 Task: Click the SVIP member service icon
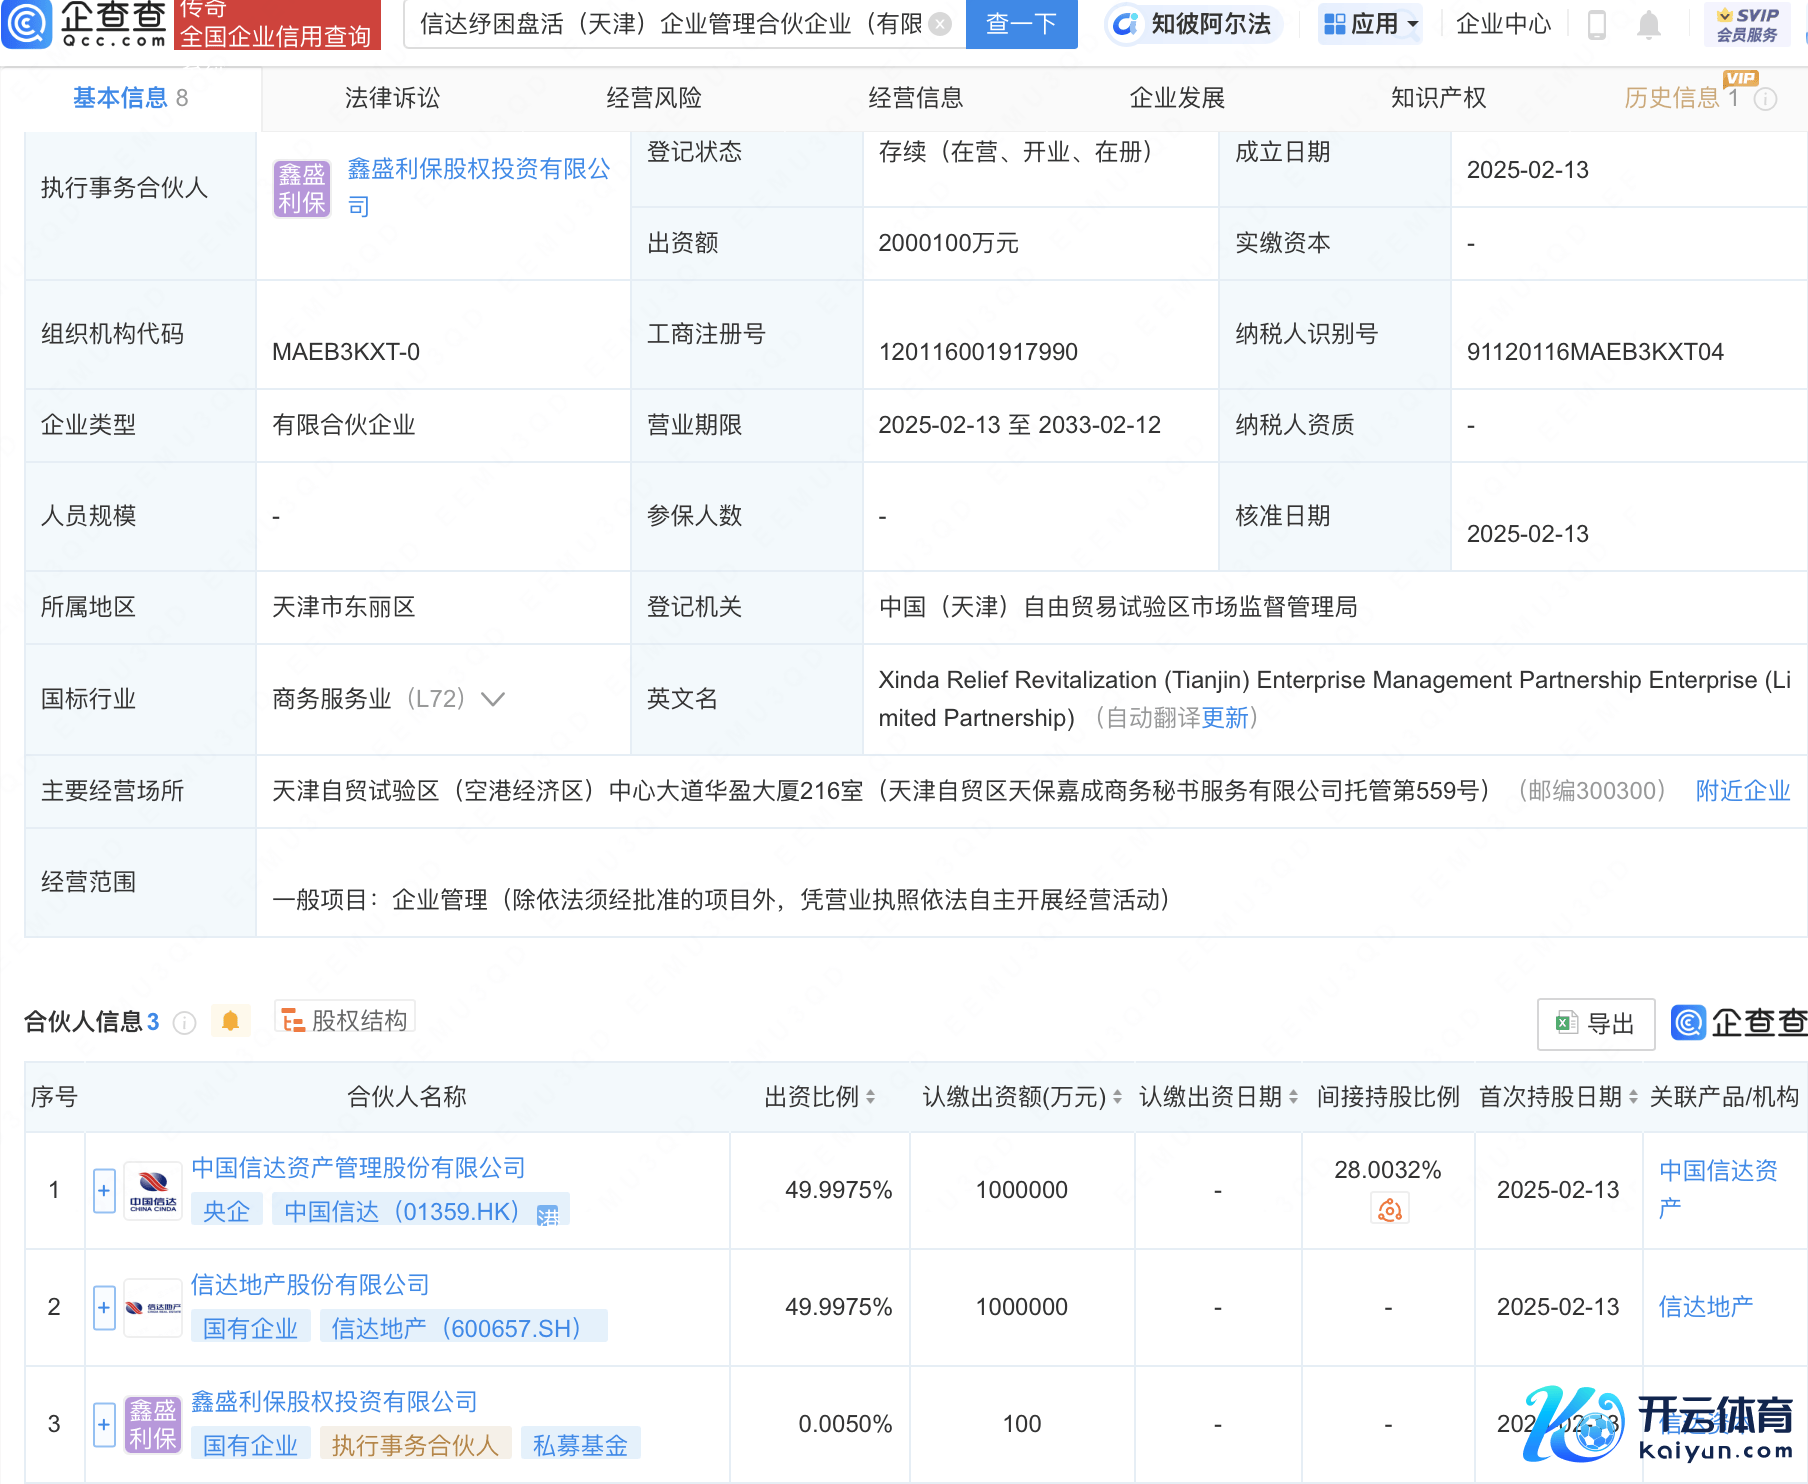pyautogui.click(x=1746, y=24)
